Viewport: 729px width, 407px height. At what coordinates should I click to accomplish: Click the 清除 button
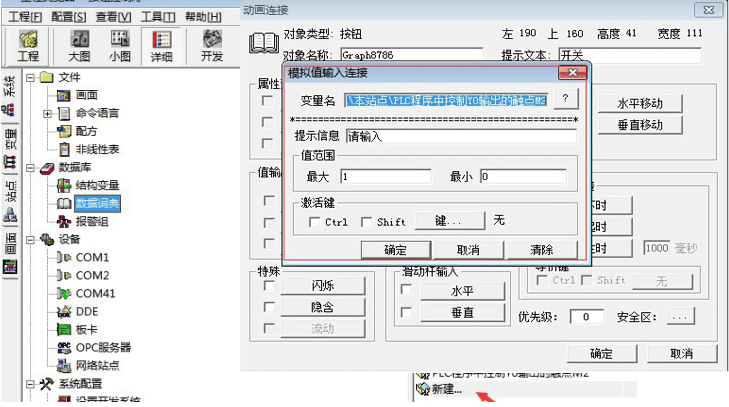(542, 250)
